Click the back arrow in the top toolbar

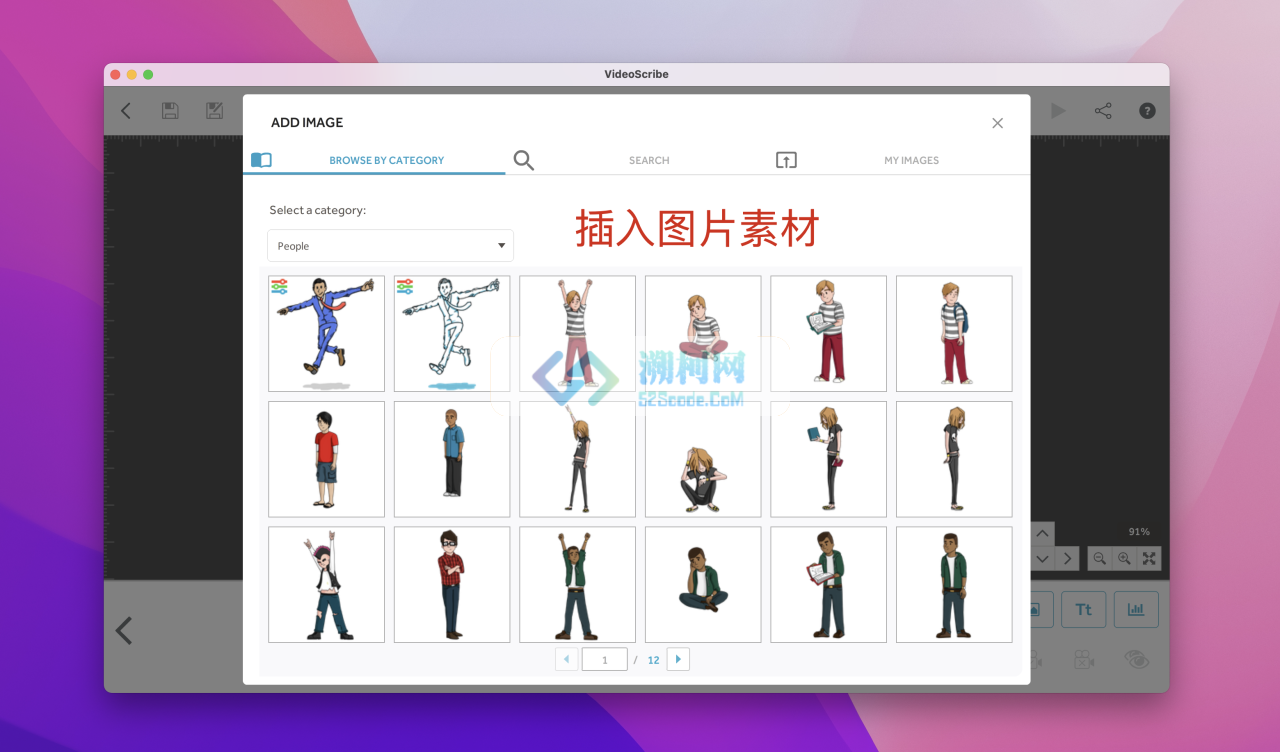[126, 111]
